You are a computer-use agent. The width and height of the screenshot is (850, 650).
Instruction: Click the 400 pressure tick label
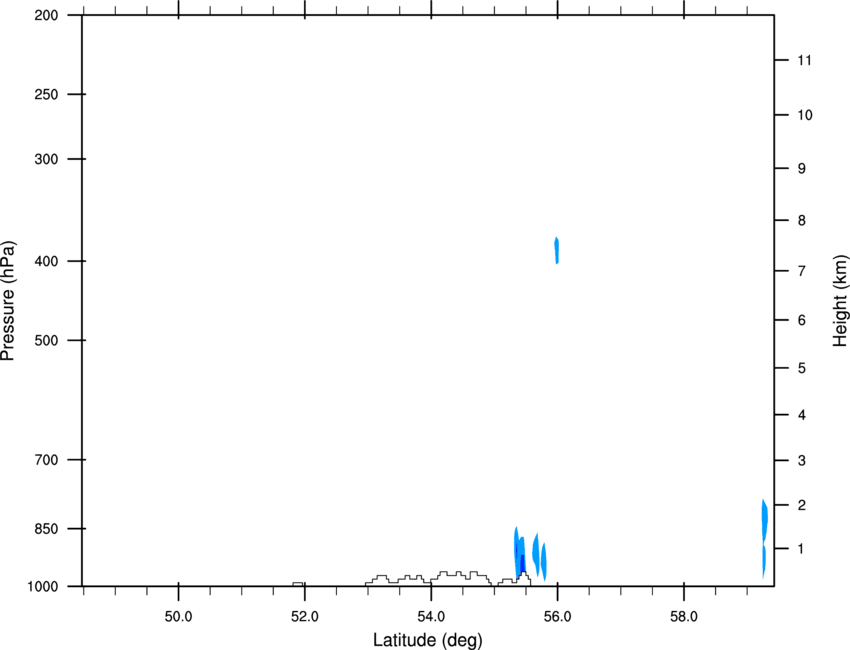coord(46,261)
